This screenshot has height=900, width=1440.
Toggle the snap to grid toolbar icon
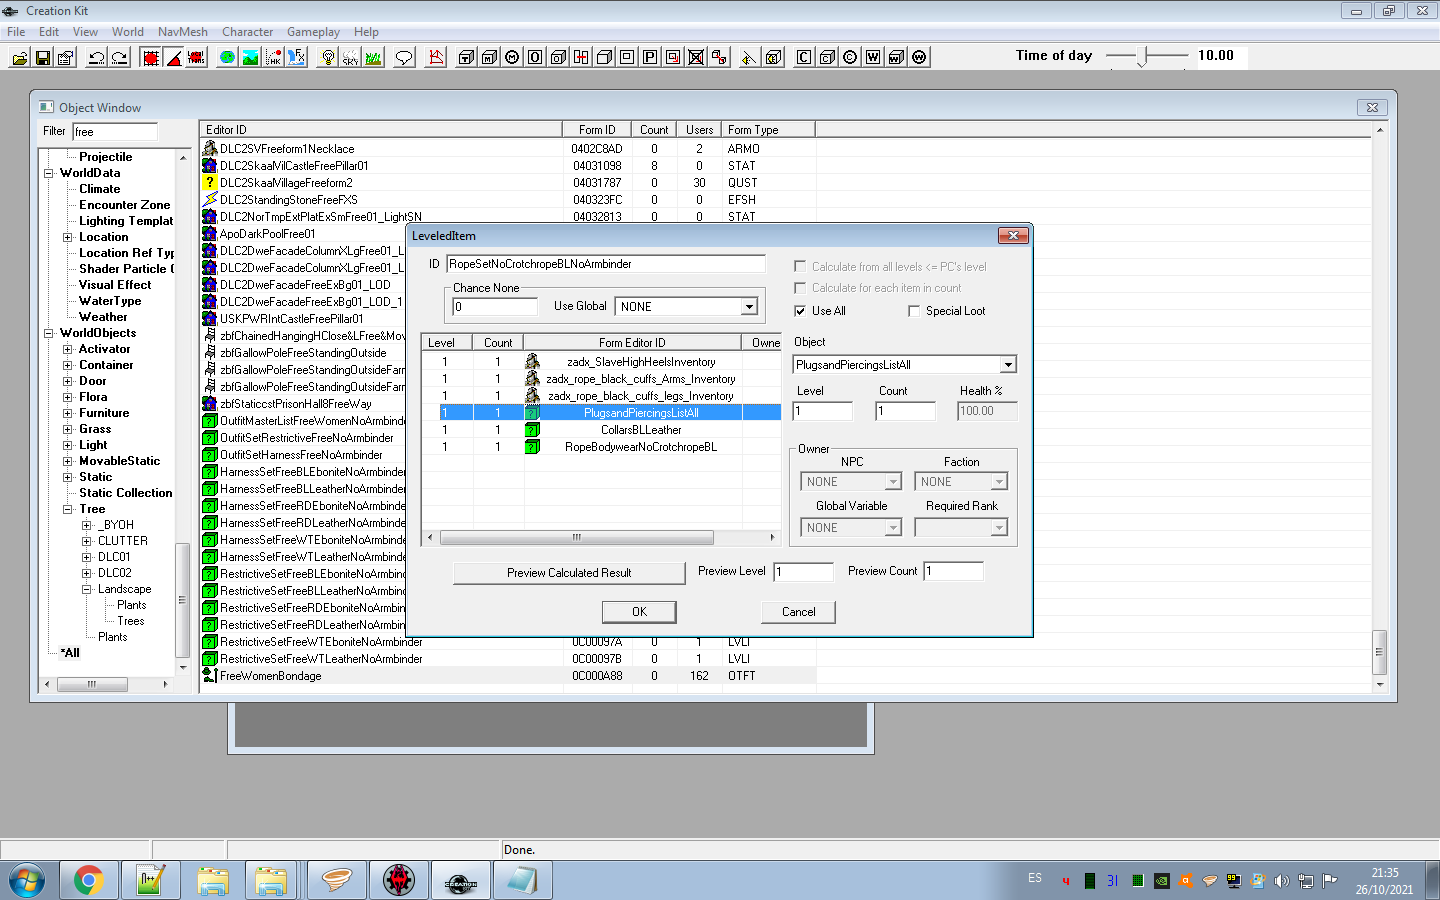coord(151,57)
